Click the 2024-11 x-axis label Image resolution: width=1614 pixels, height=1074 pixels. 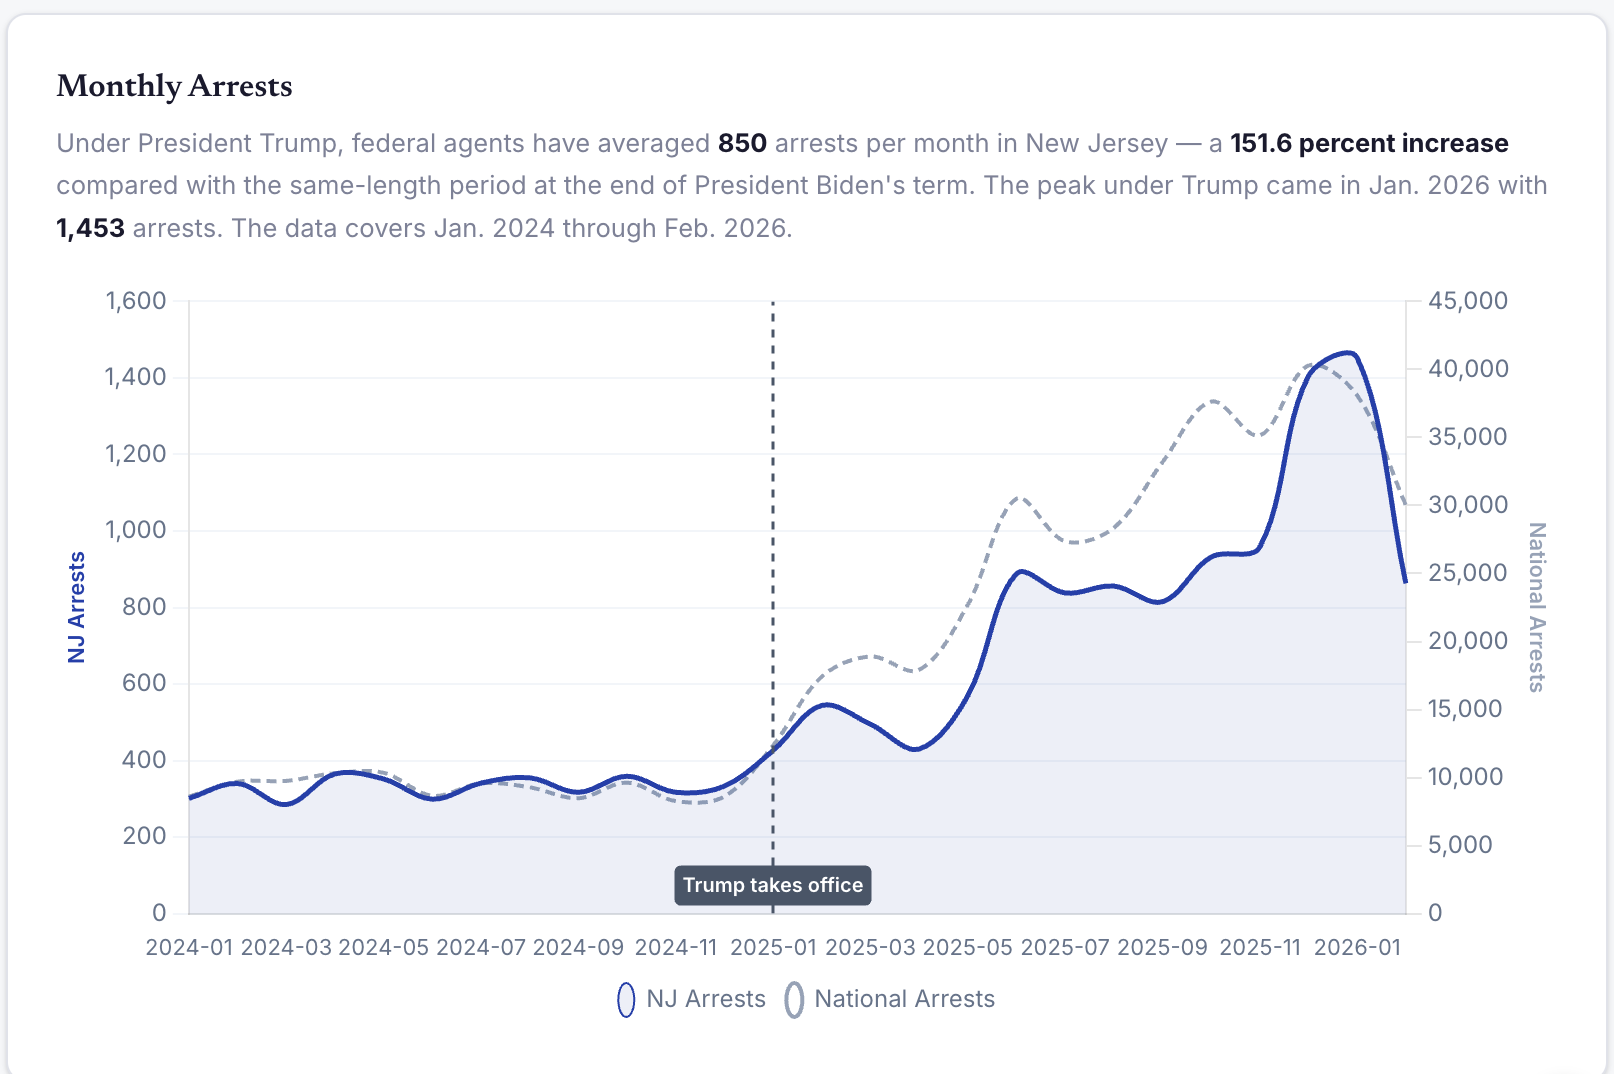pos(676,947)
